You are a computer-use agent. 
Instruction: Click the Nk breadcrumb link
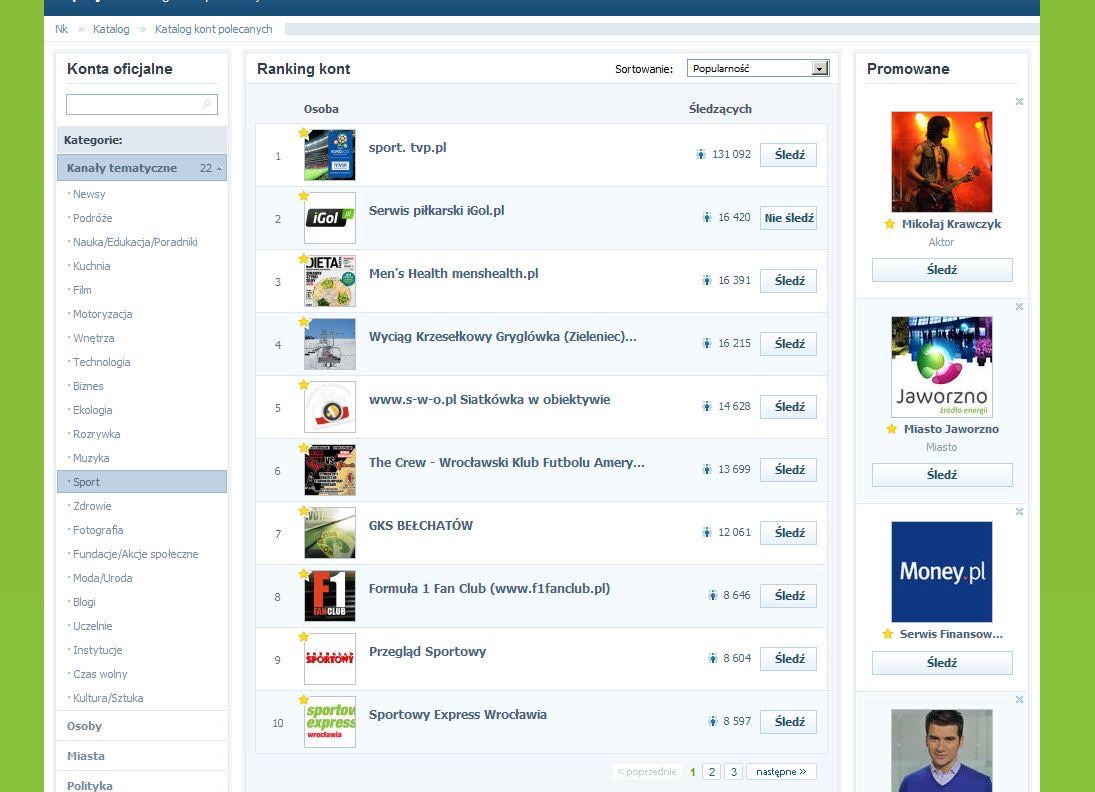[61, 29]
